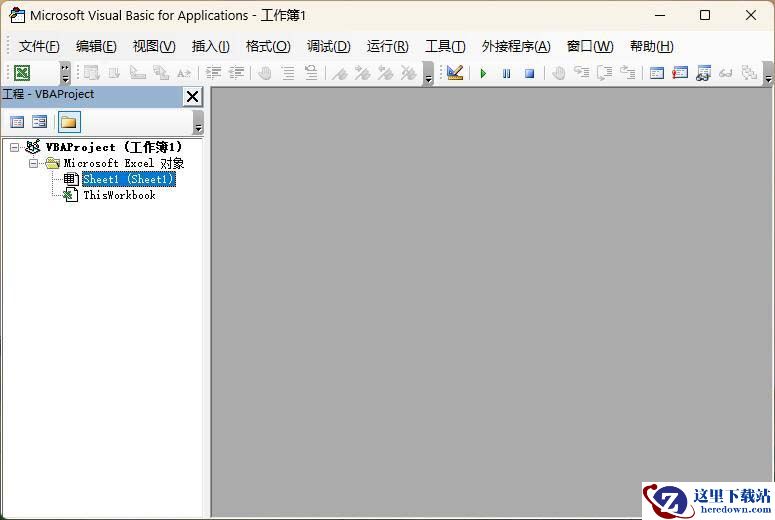Open the 帮助(H) menu
Viewport: 775px width, 520px height.
651,46
